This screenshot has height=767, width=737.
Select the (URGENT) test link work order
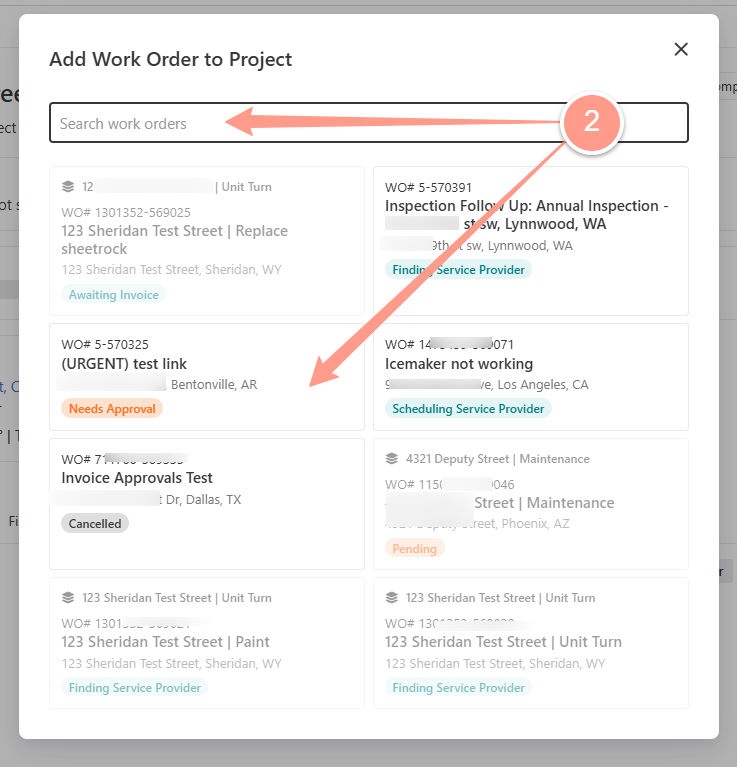point(207,377)
